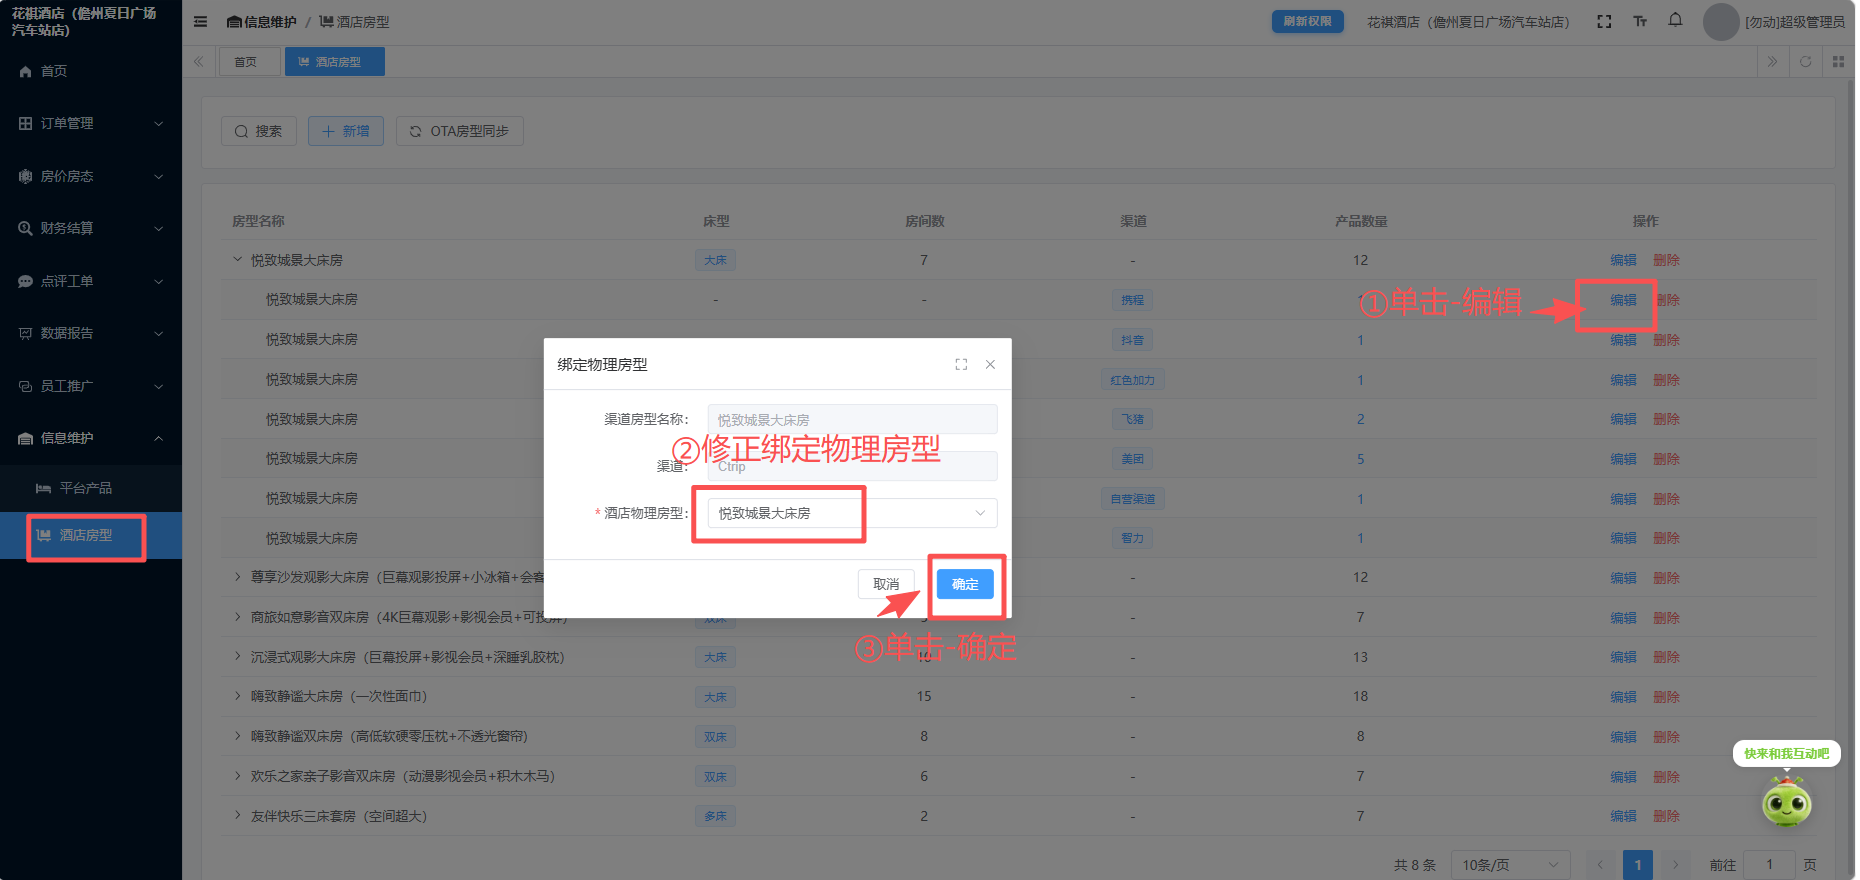Open 平台产品 submenu item

(91, 488)
